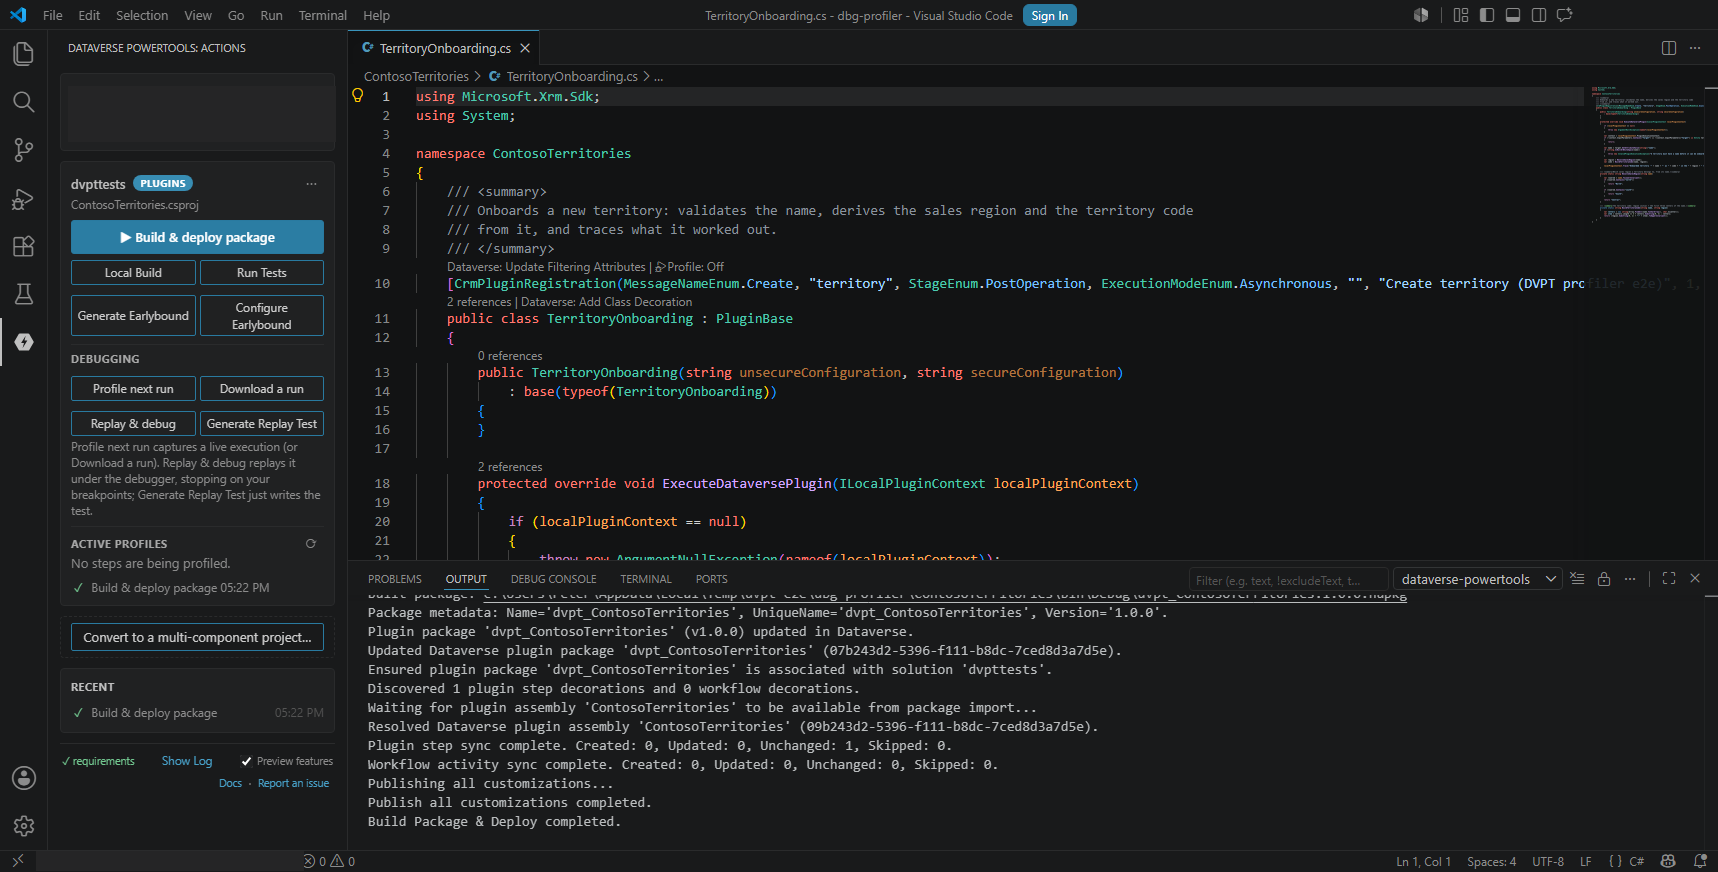Show errors and warnings count in status bar
The height and width of the screenshot is (872, 1718).
click(x=329, y=861)
